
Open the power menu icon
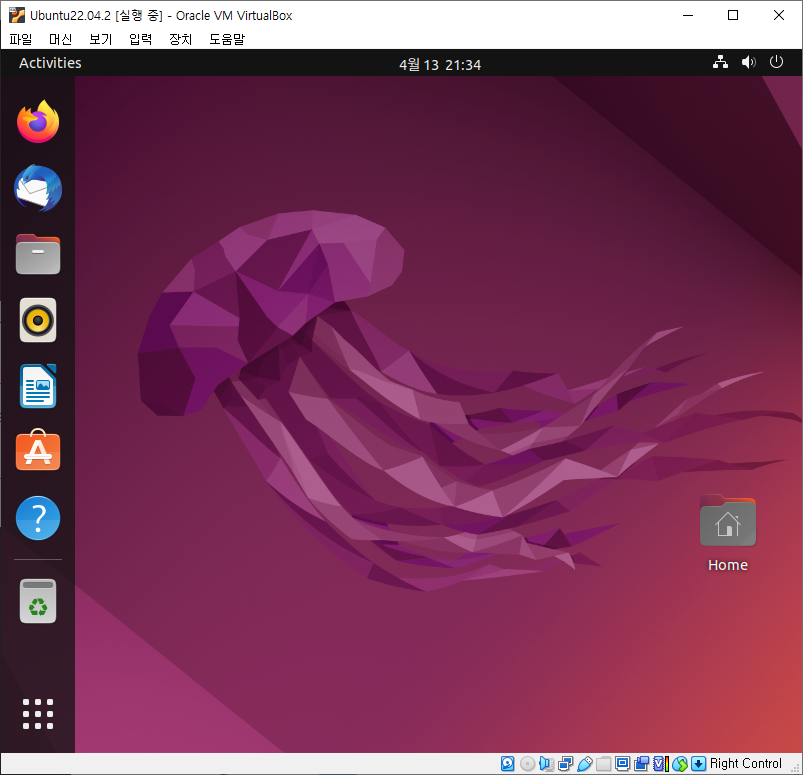coord(776,62)
